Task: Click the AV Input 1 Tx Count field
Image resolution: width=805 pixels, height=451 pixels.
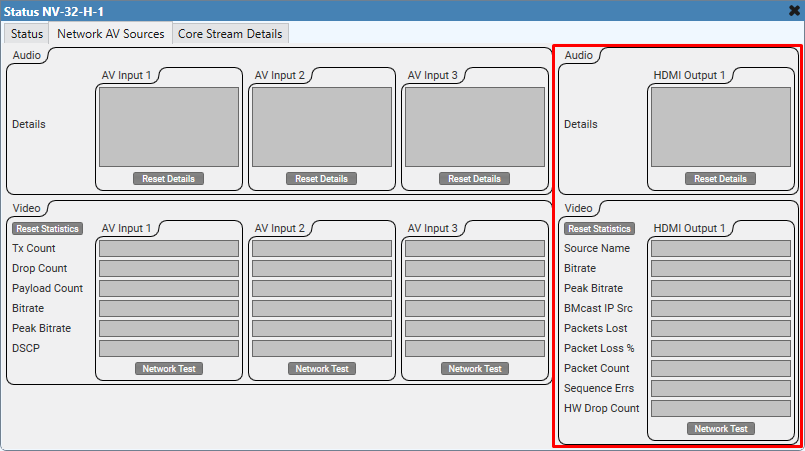Action: pos(168,248)
